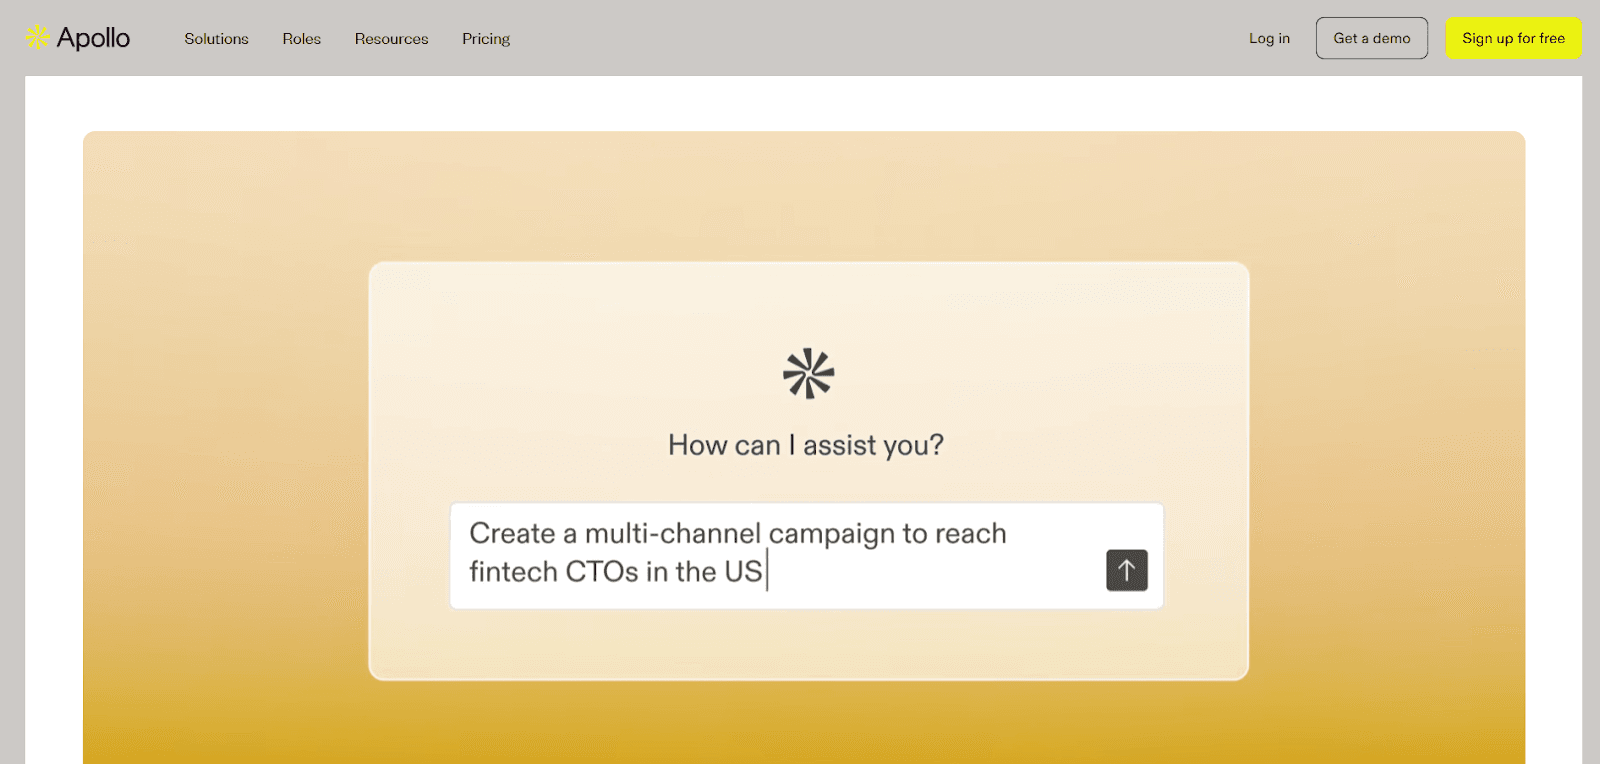1600x764 pixels.
Task: Click the blinking text cursor after "US"
Action: (x=767, y=571)
